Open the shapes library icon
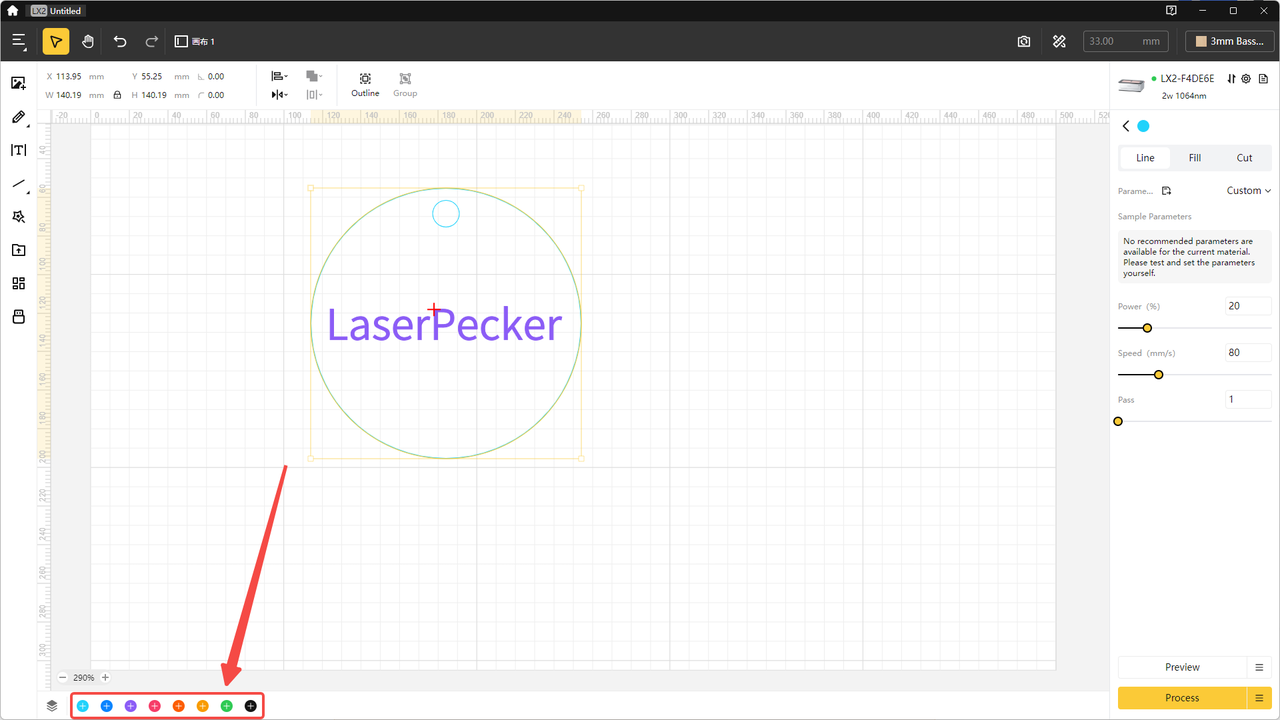The height and width of the screenshot is (720, 1280). [x=18, y=283]
